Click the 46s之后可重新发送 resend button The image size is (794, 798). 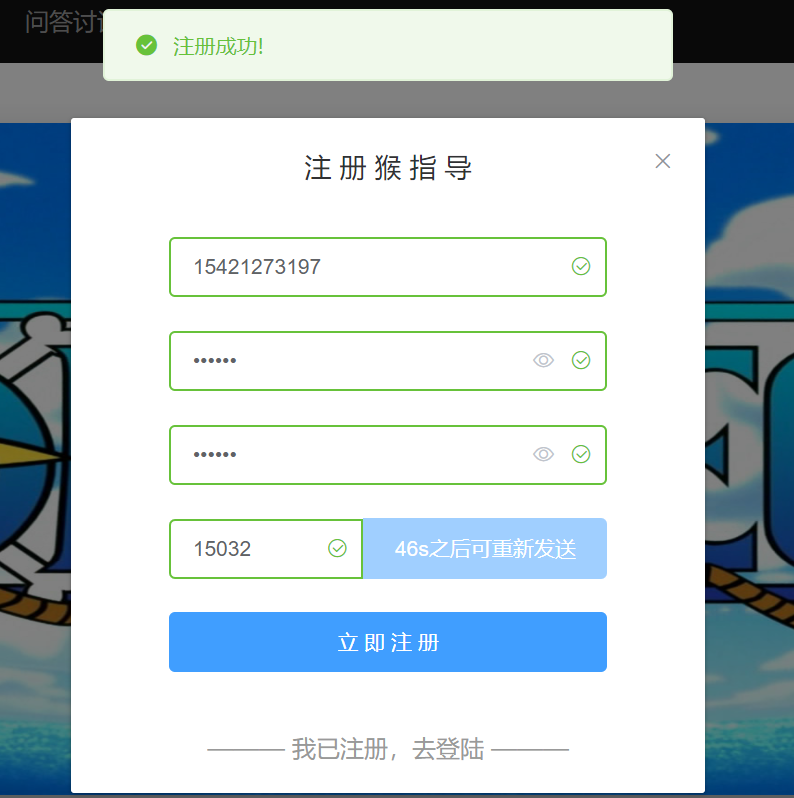click(485, 549)
